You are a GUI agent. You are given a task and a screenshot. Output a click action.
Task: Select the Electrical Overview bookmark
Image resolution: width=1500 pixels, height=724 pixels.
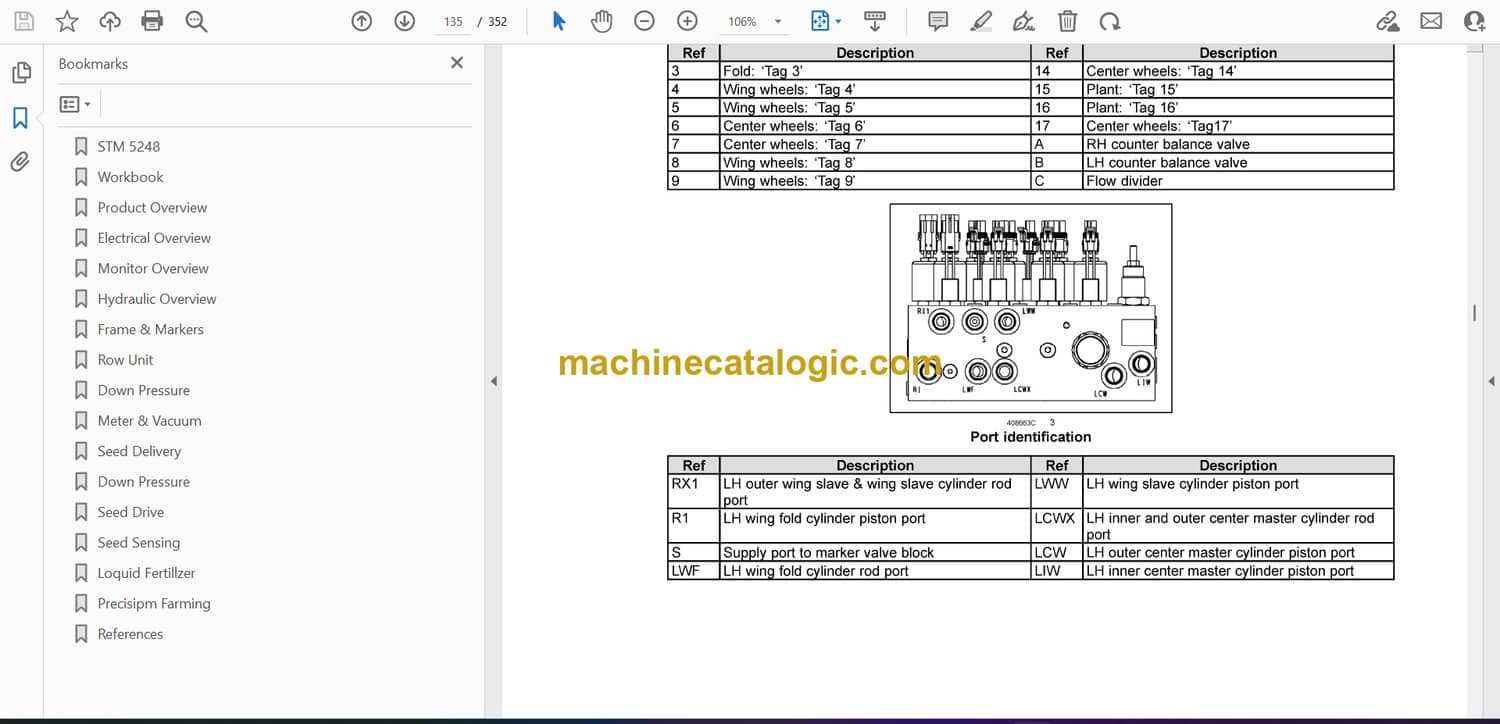click(154, 238)
